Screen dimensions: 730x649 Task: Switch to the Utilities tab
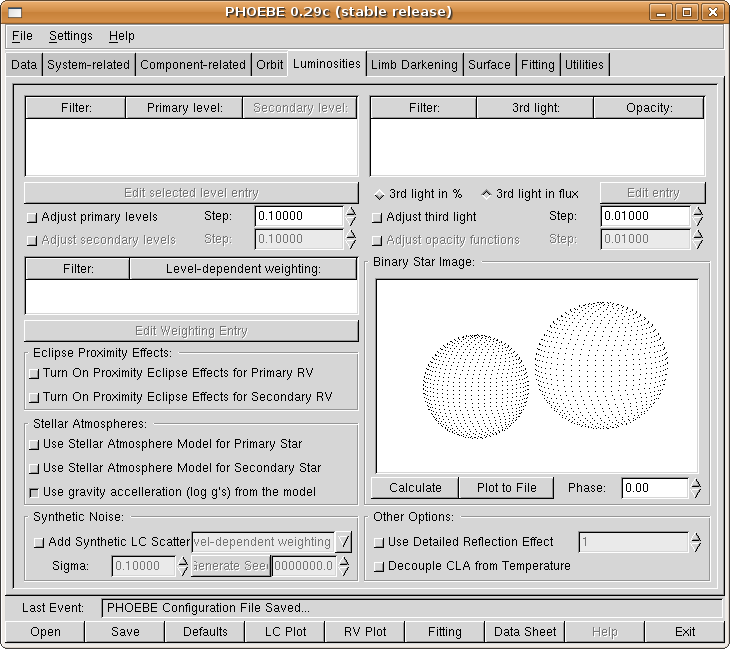point(584,64)
